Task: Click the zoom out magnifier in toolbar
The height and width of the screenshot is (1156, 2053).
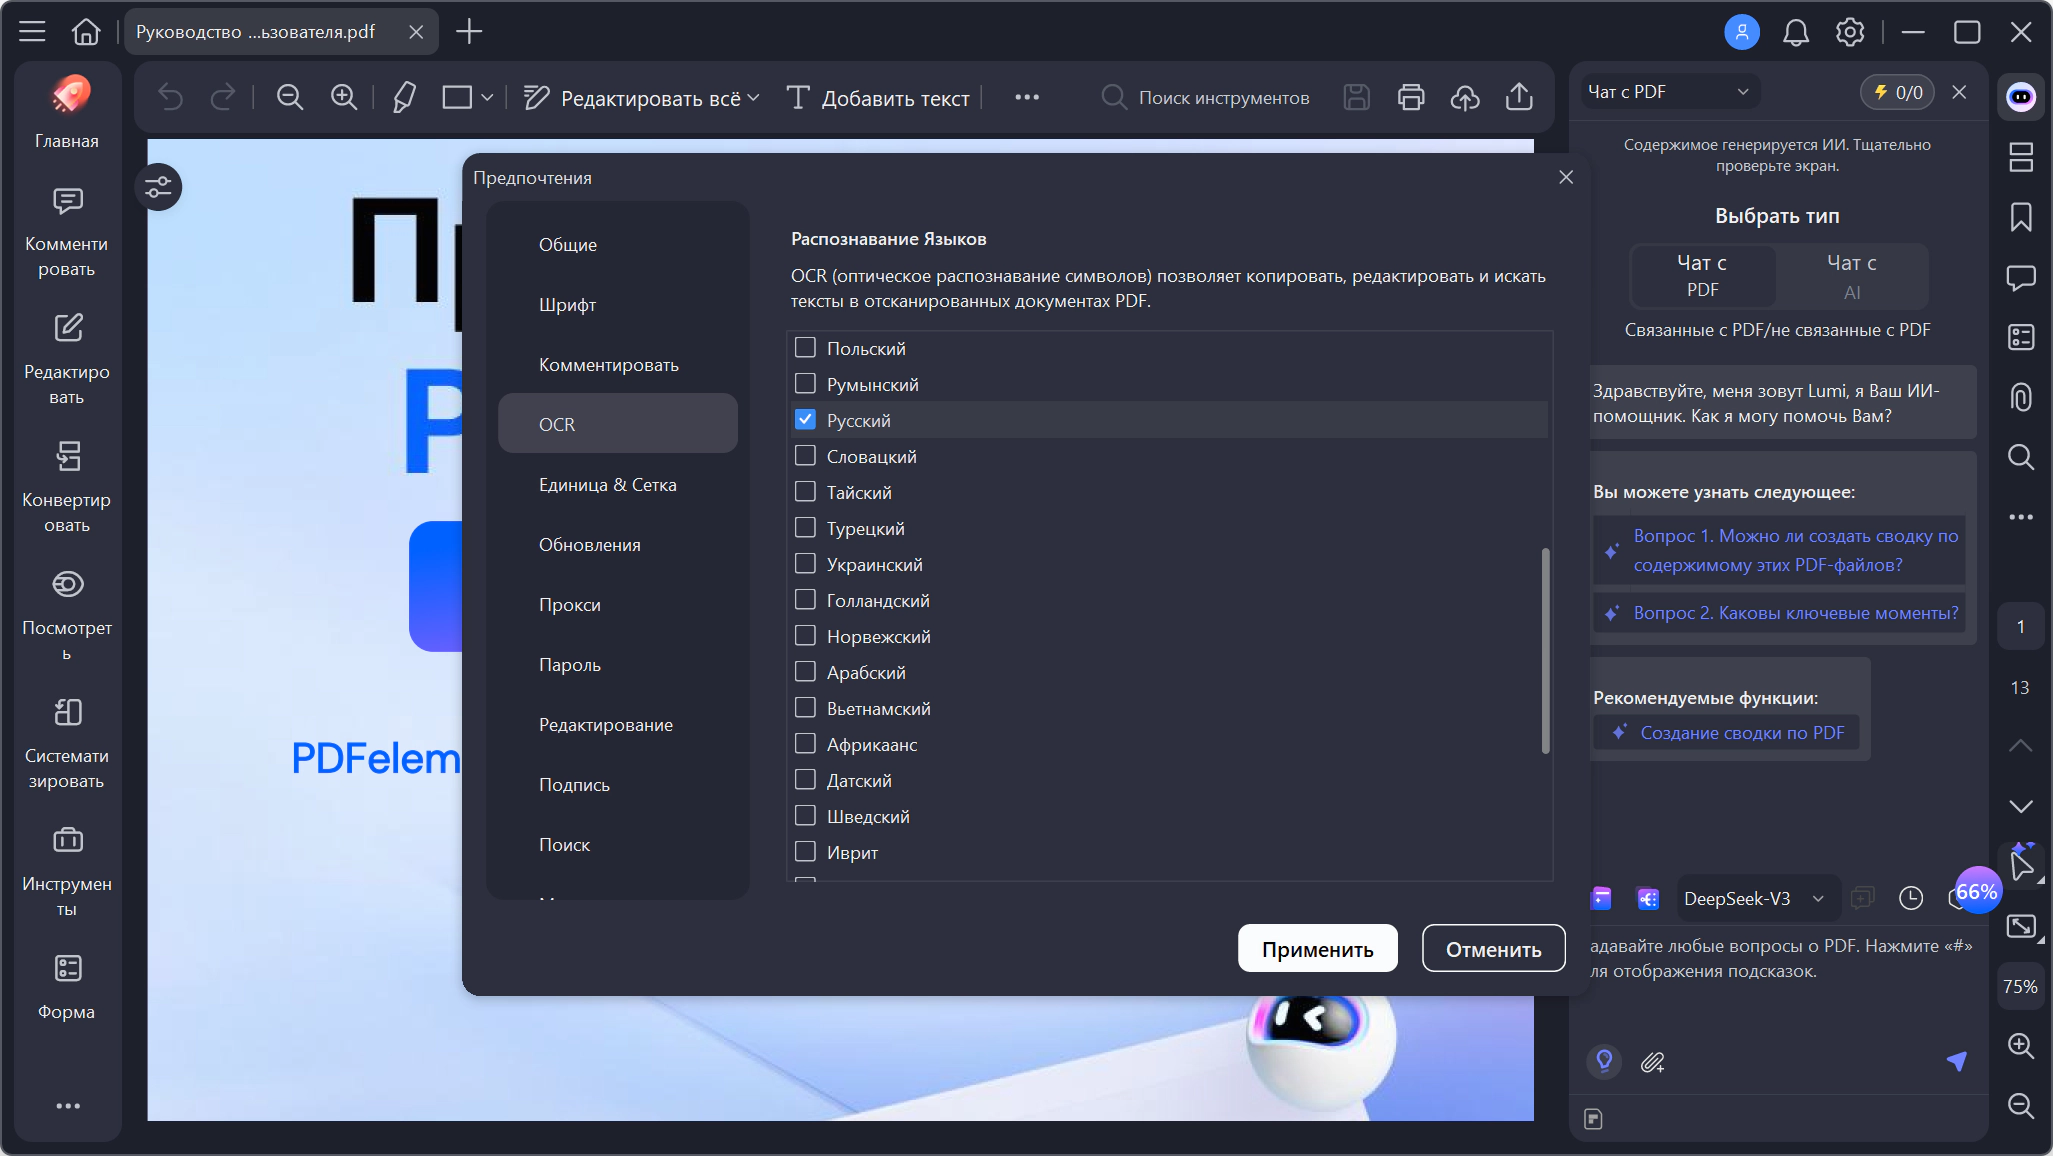Action: click(290, 97)
